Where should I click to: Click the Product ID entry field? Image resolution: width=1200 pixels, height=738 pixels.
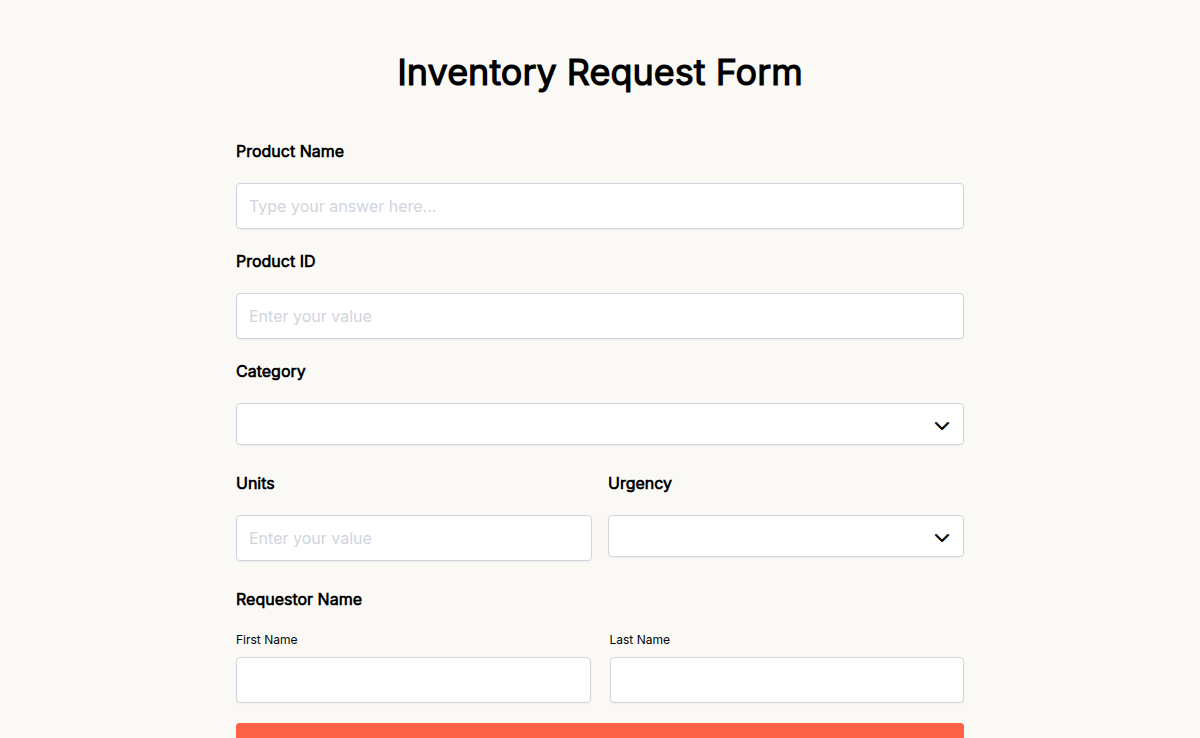pos(600,316)
